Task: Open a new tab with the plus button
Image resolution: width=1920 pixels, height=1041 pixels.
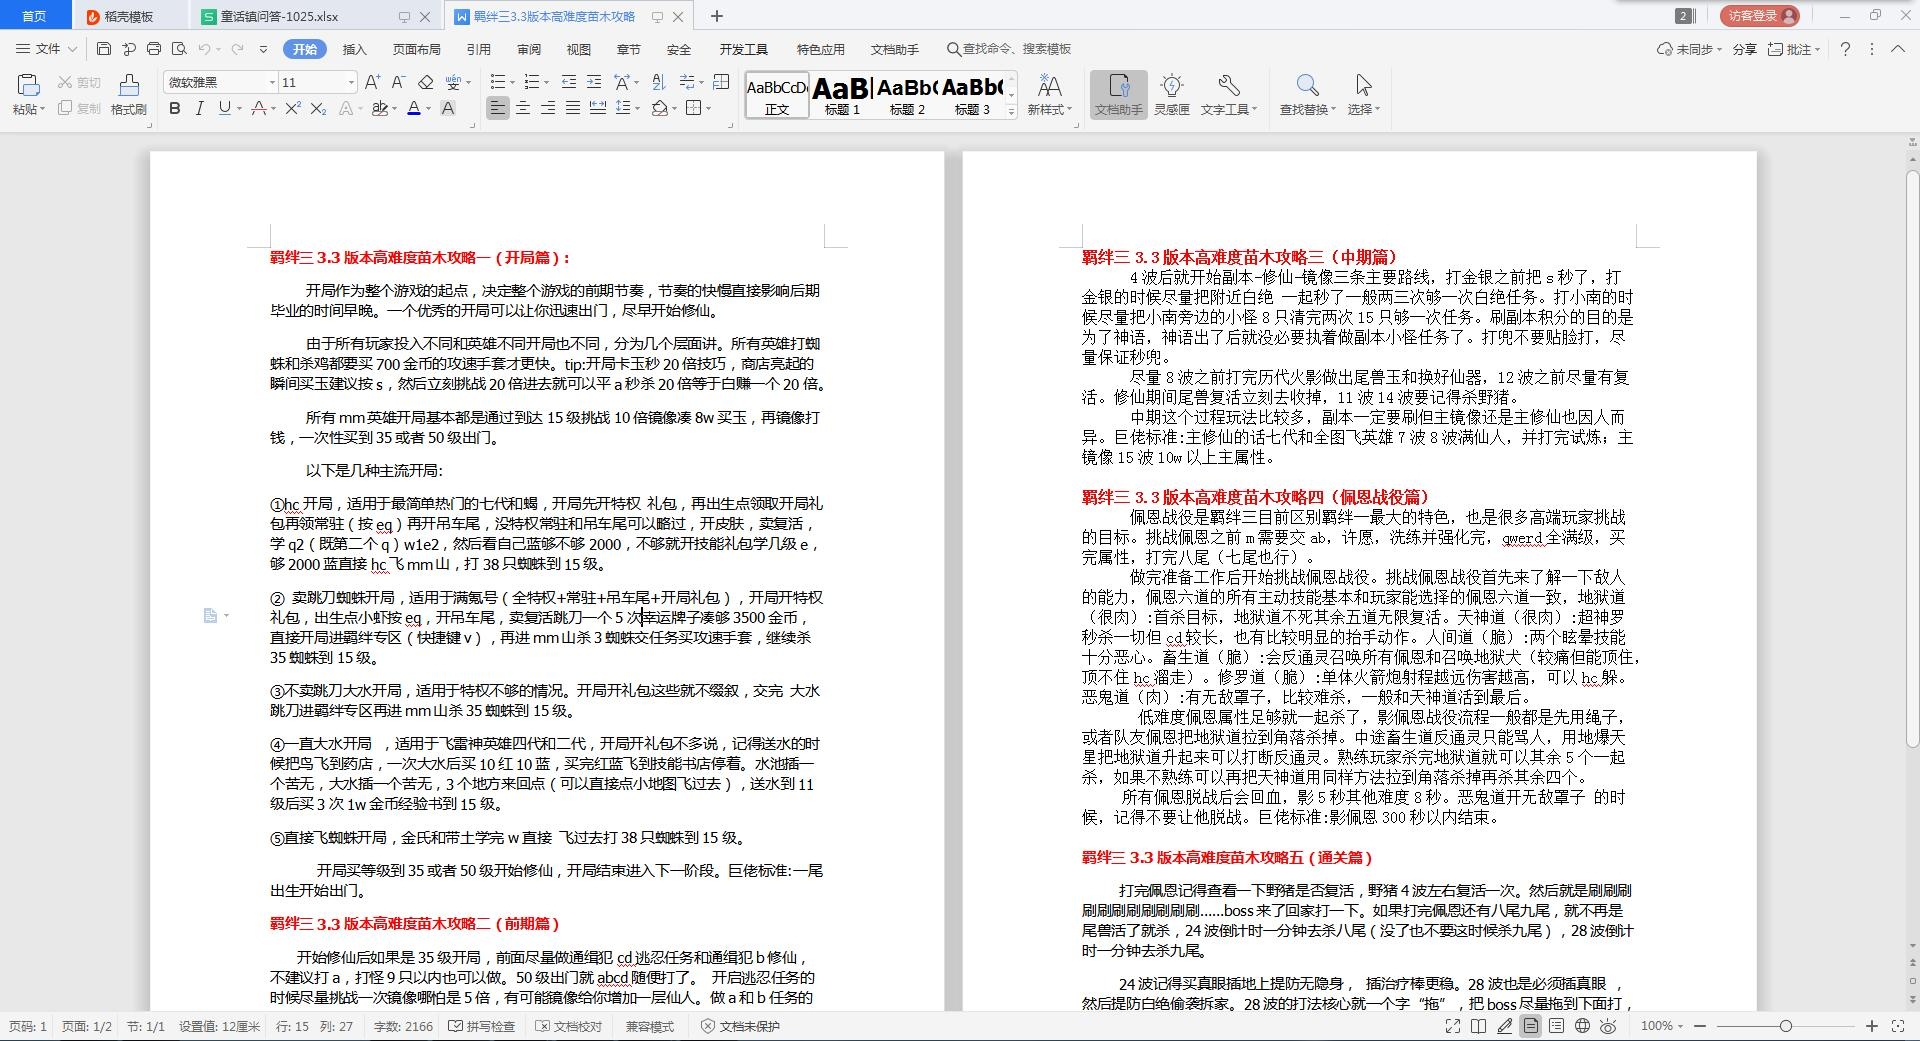Action: [x=716, y=16]
